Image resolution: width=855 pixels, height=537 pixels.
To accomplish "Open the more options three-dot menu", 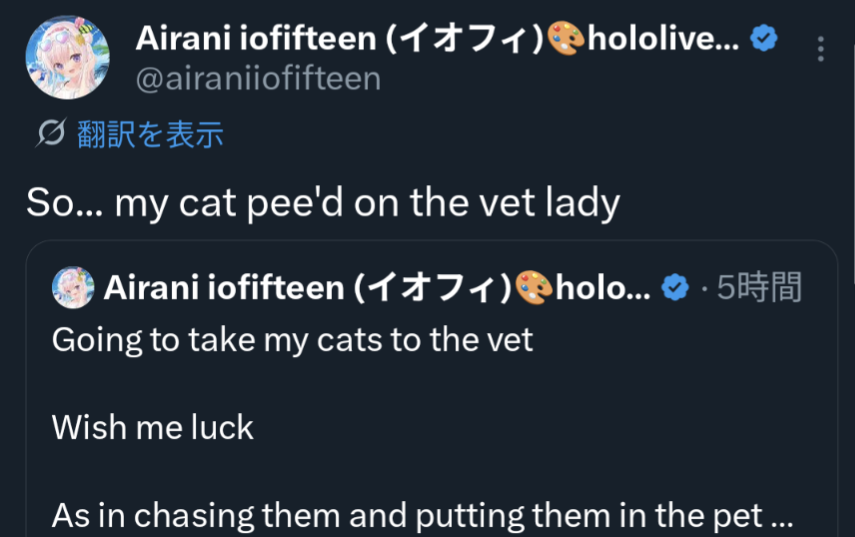I will click(821, 48).
